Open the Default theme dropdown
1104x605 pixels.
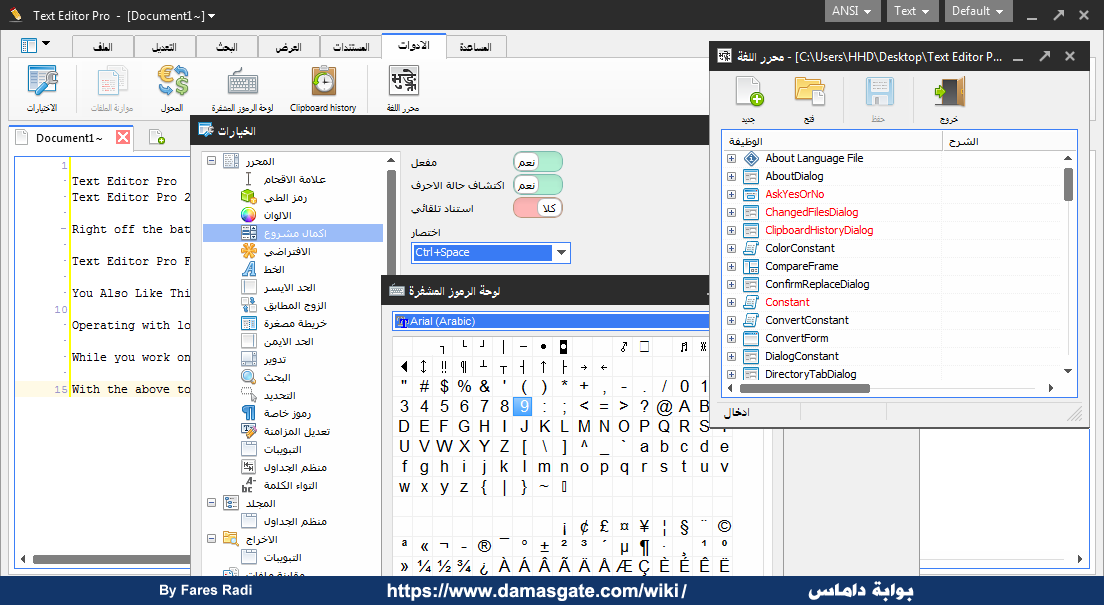(979, 11)
